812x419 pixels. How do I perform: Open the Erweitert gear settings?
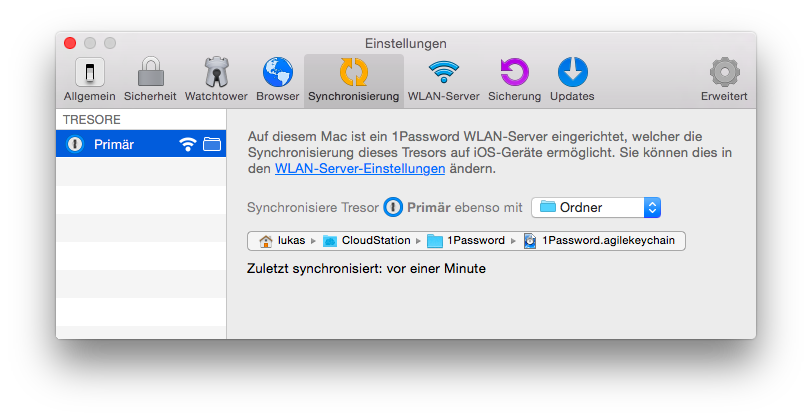(724, 79)
